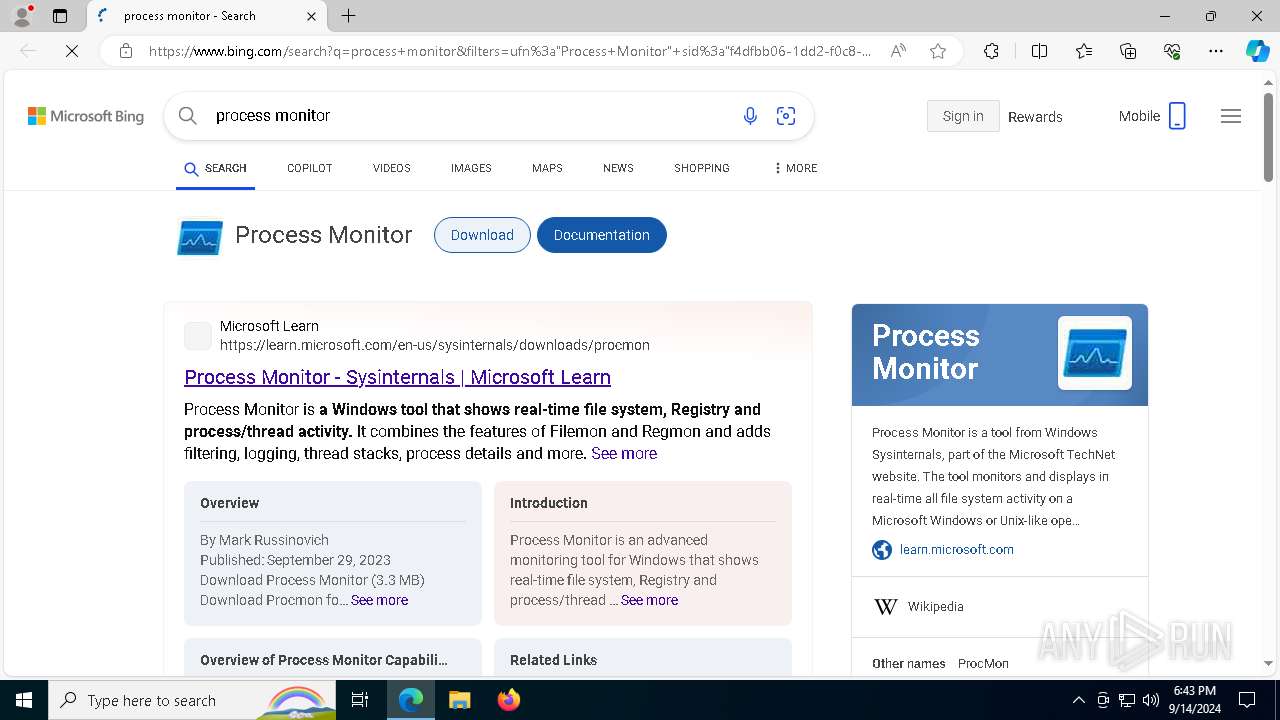
Task: View site information lock icon
Action: click(x=126, y=51)
